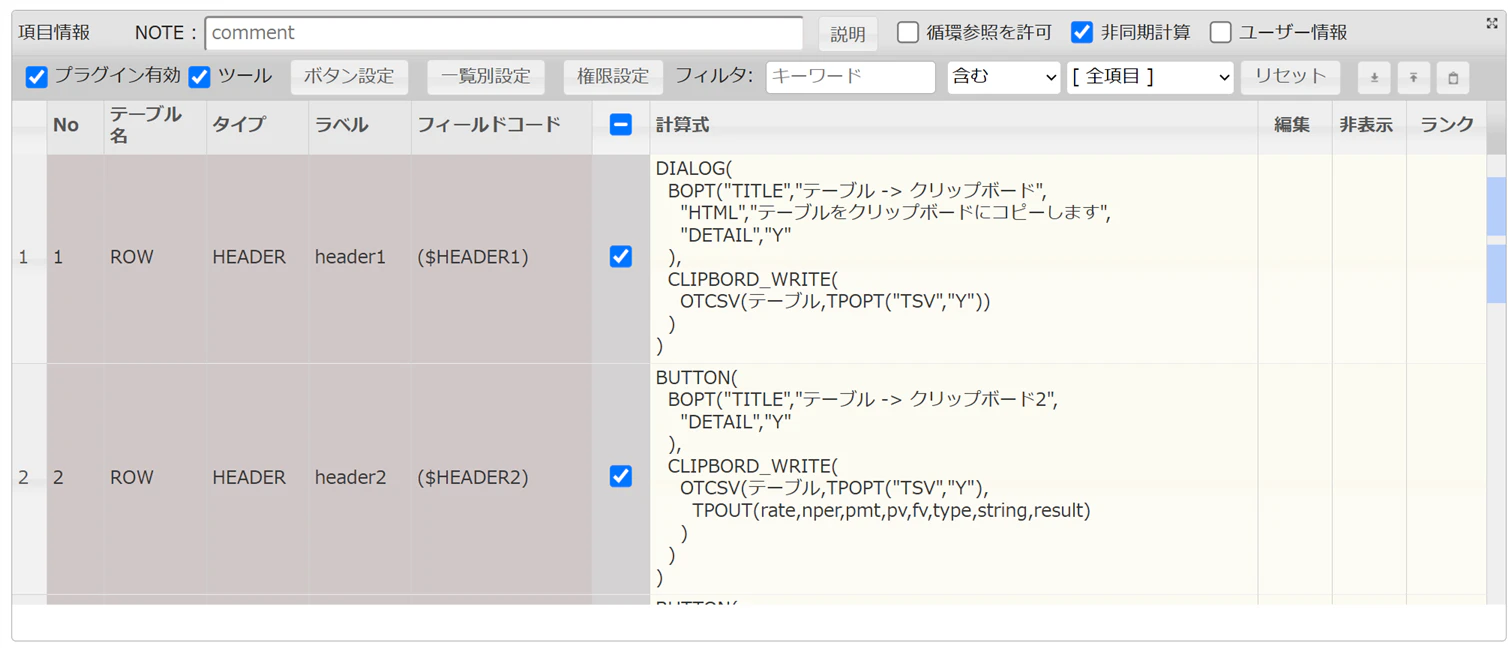Click the download arrow icon button
The width and height of the screenshot is (1508, 648).
(1374, 77)
